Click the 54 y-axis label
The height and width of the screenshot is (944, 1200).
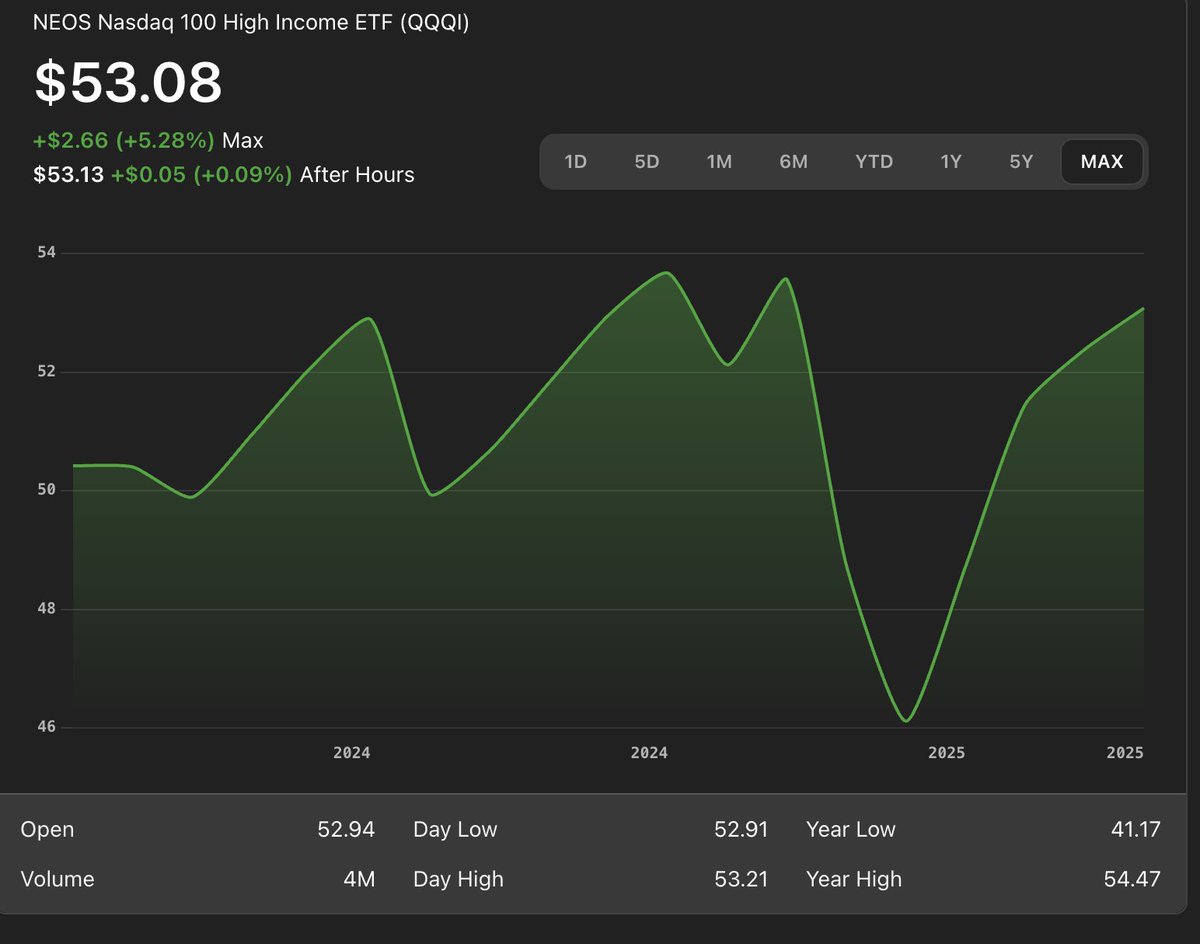(x=47, y=253)
